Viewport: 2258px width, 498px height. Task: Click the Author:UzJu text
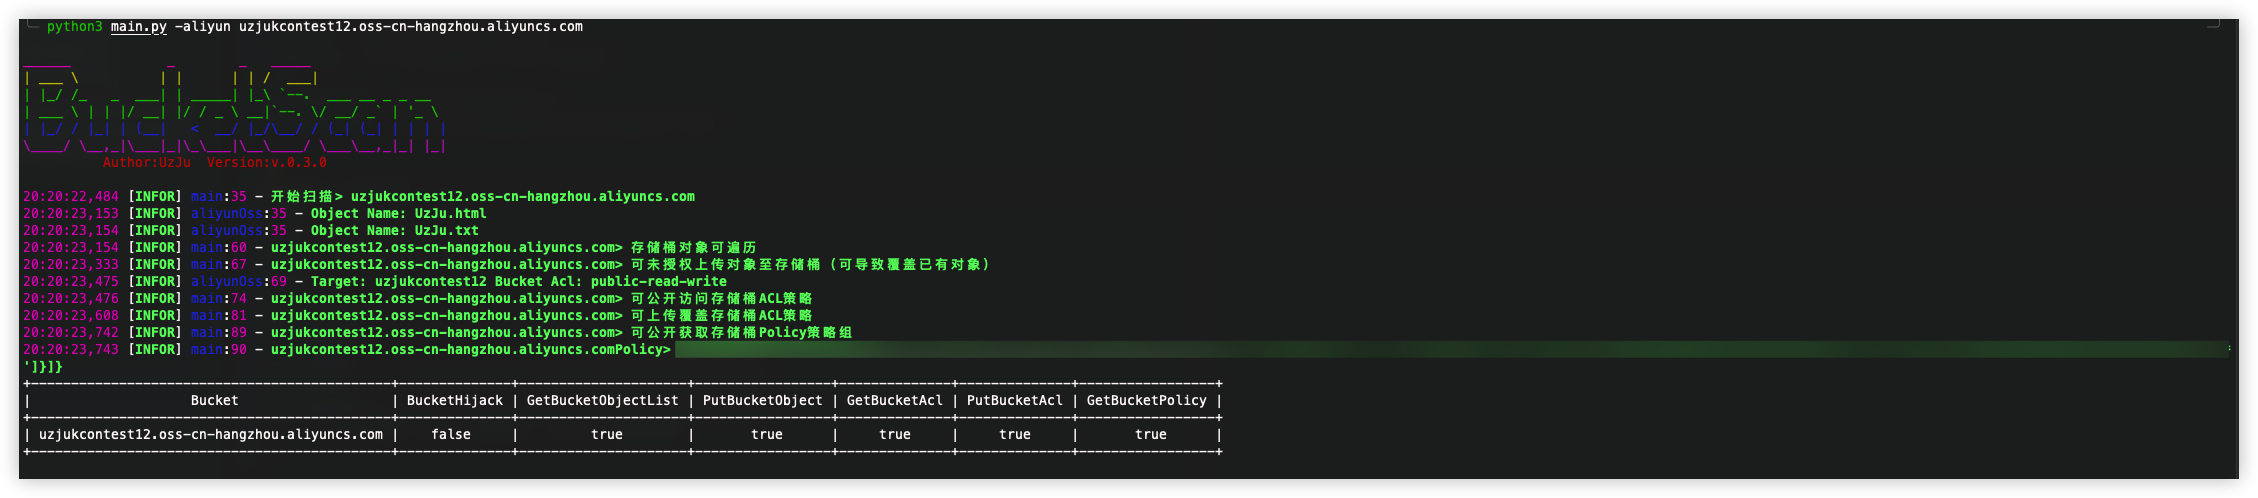point(146,163)
